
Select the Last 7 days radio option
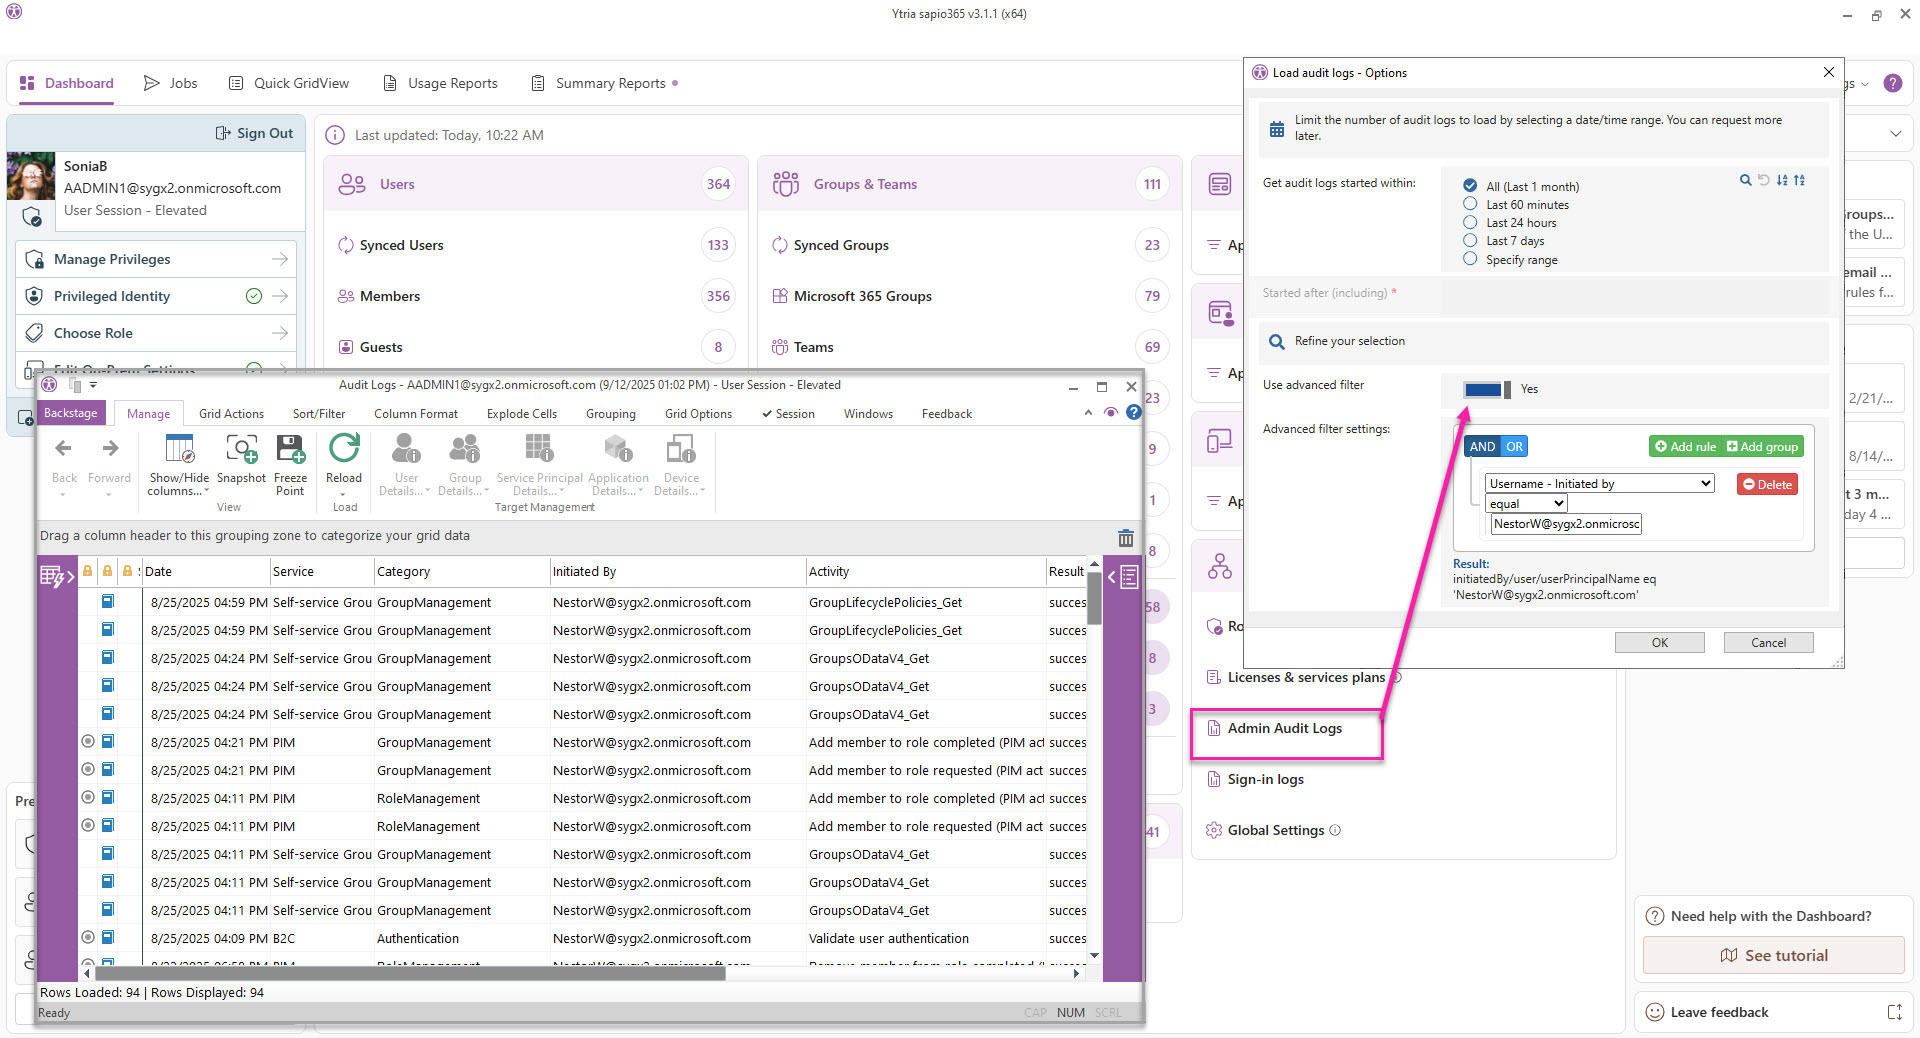(x=1470, y=240)
